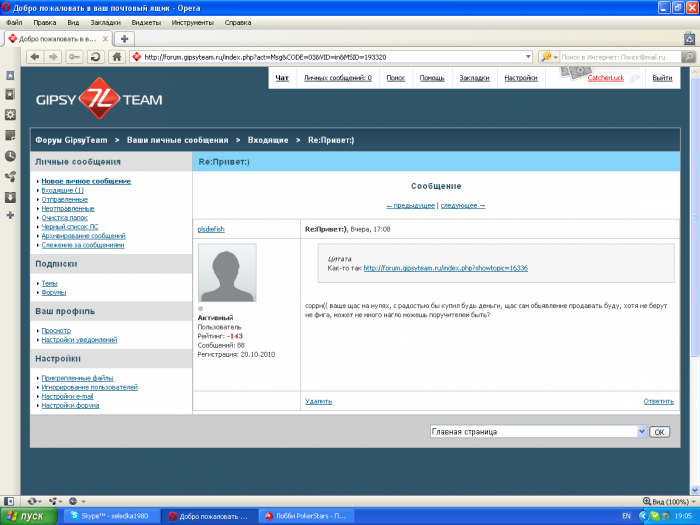Open the Виджеты menu
Screen dimensions: 700x525
146,22
